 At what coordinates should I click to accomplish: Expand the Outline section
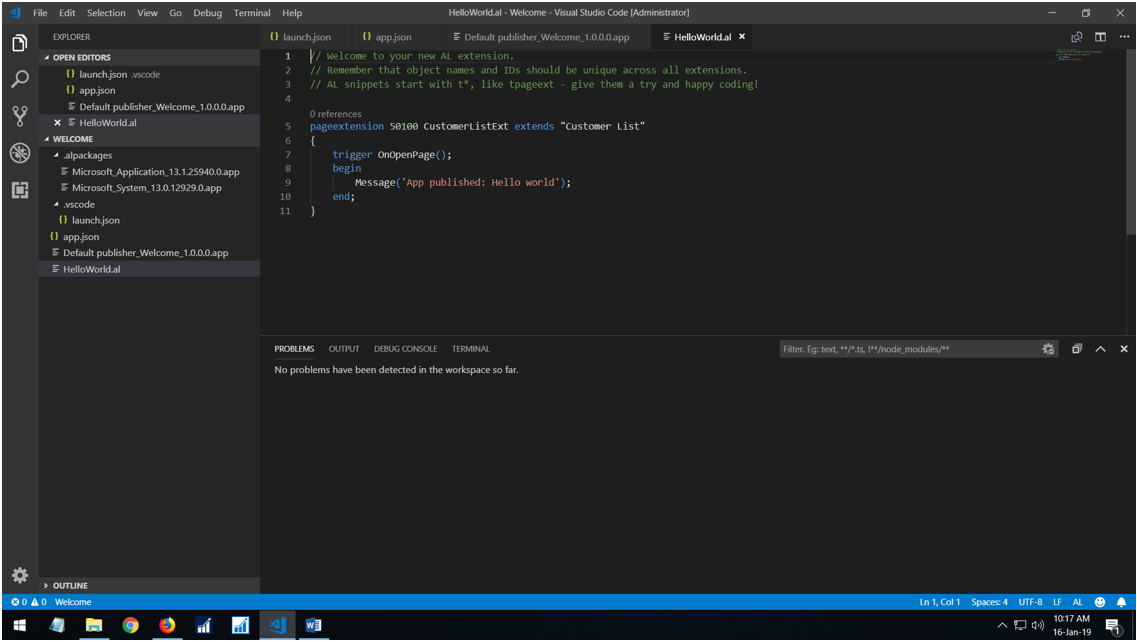pyautogui.click(x=149, y=585)
